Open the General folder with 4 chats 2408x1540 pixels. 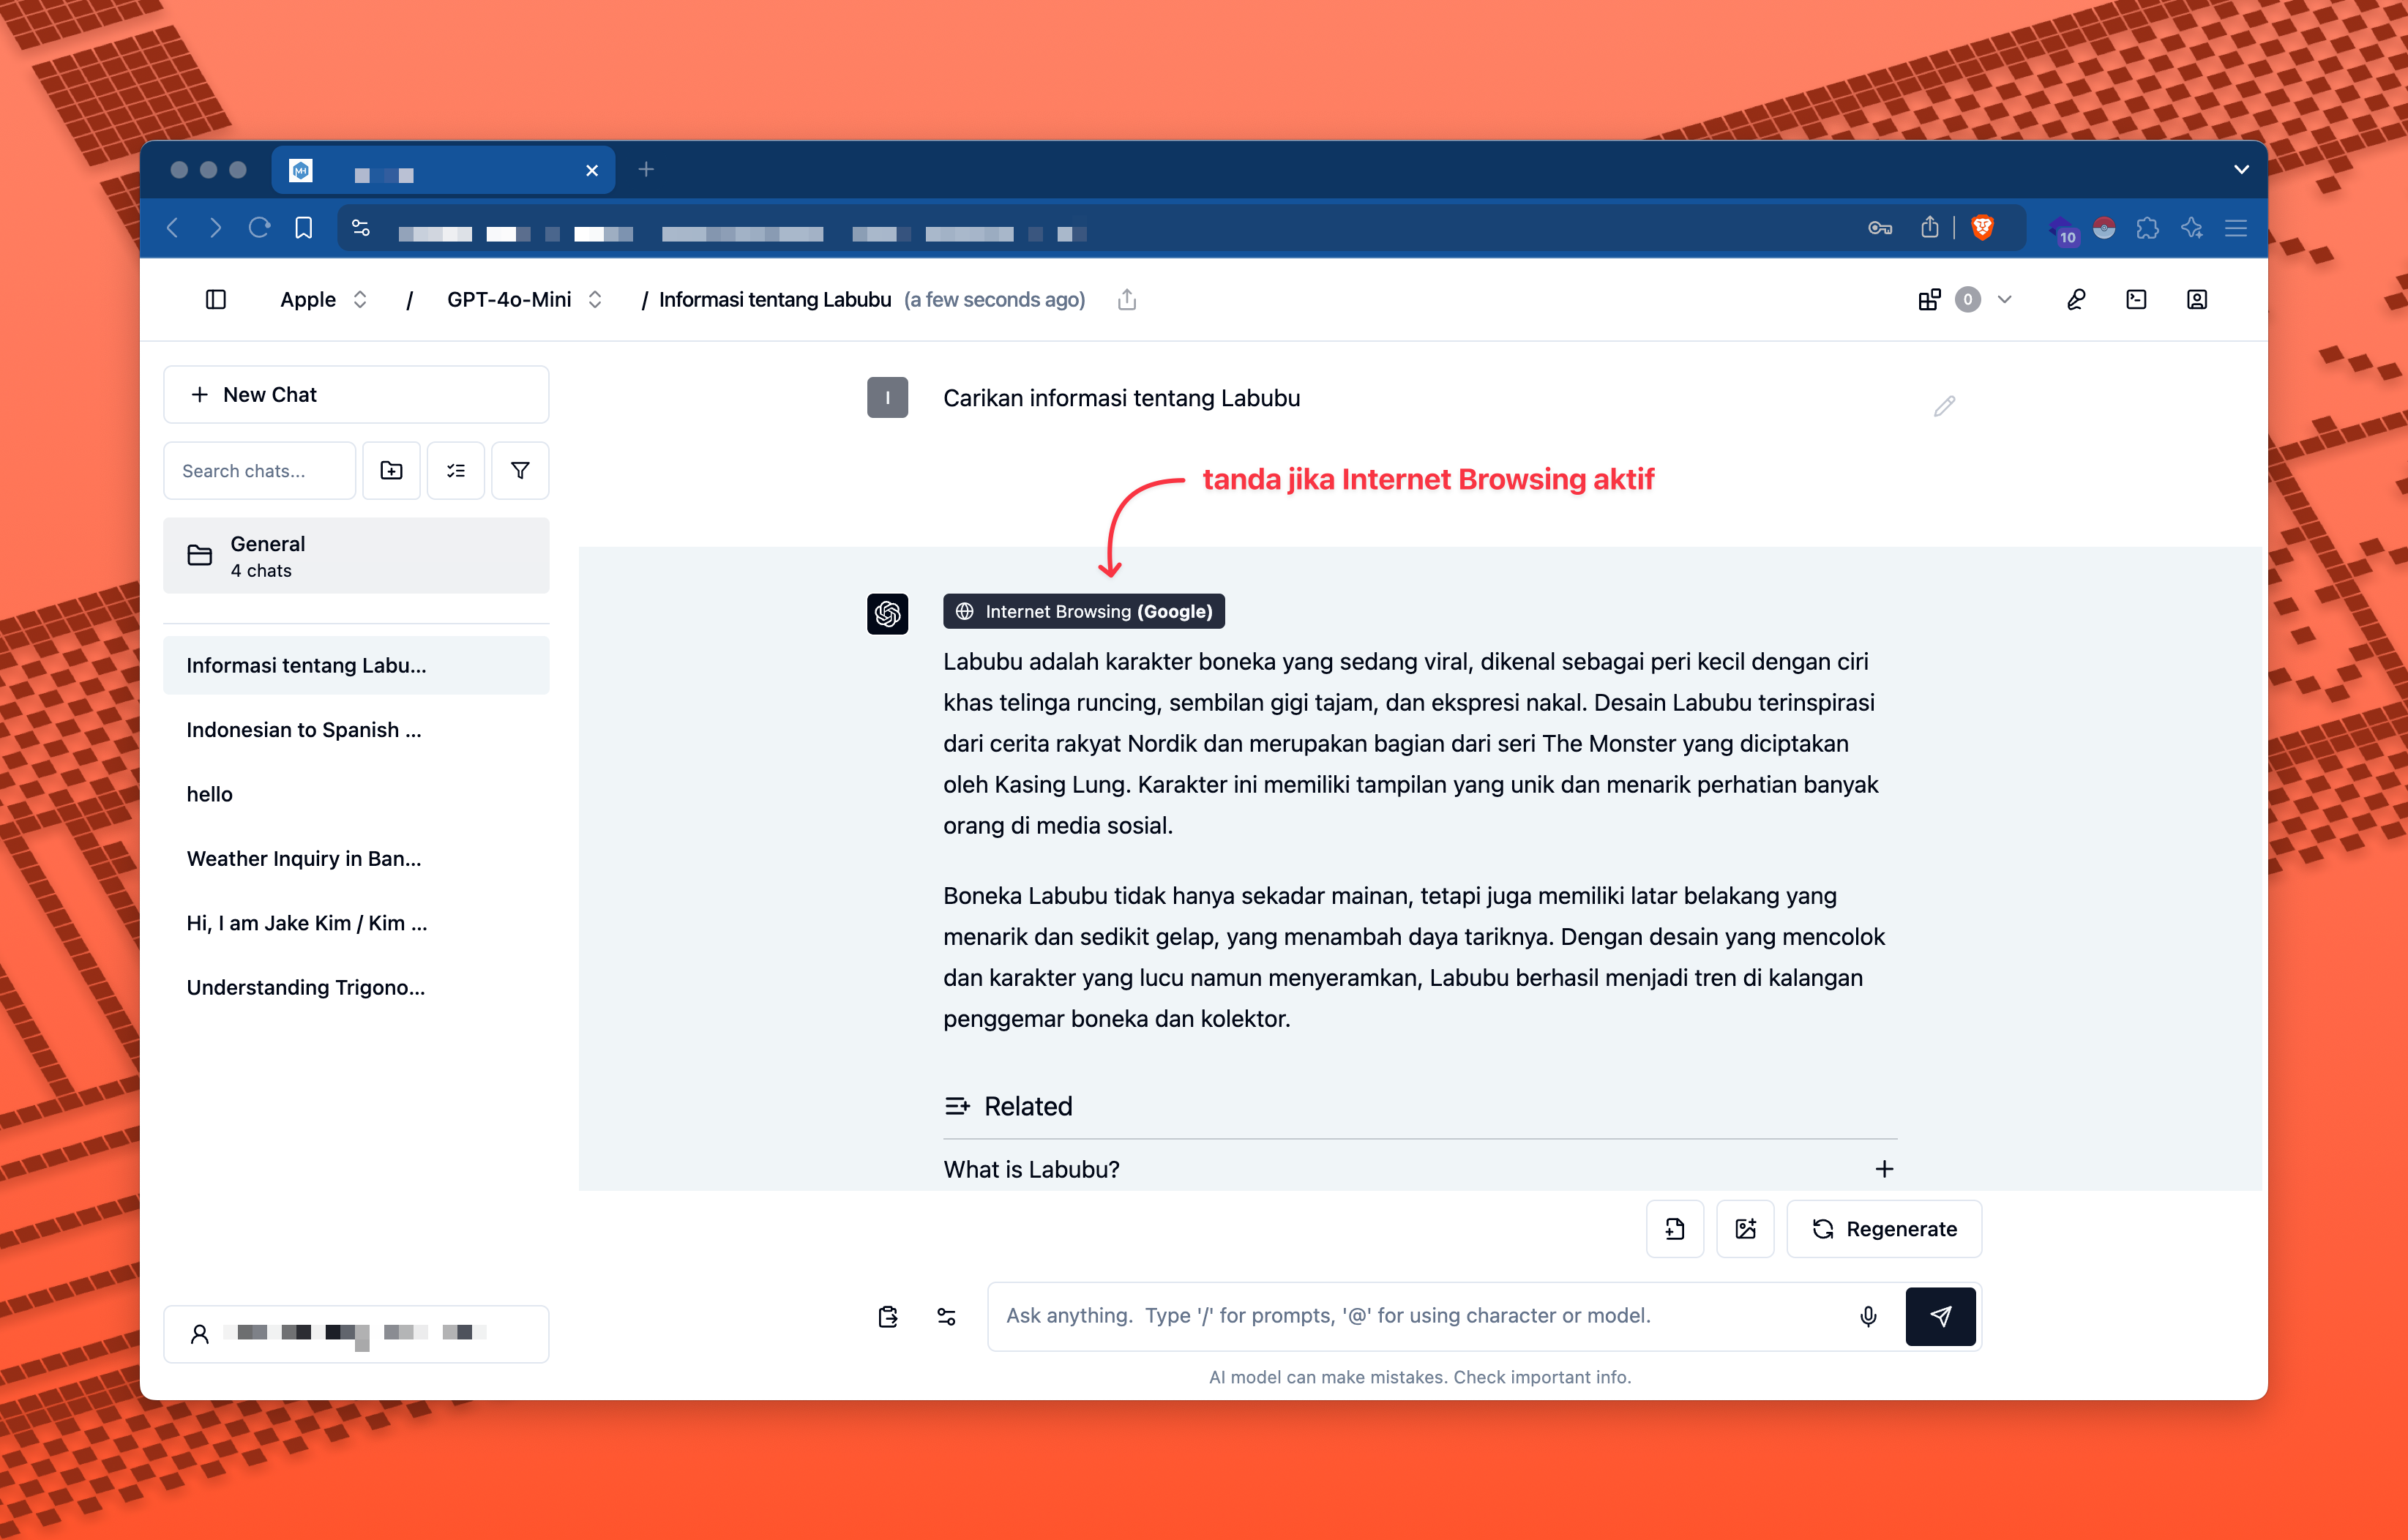coord(356,555)
